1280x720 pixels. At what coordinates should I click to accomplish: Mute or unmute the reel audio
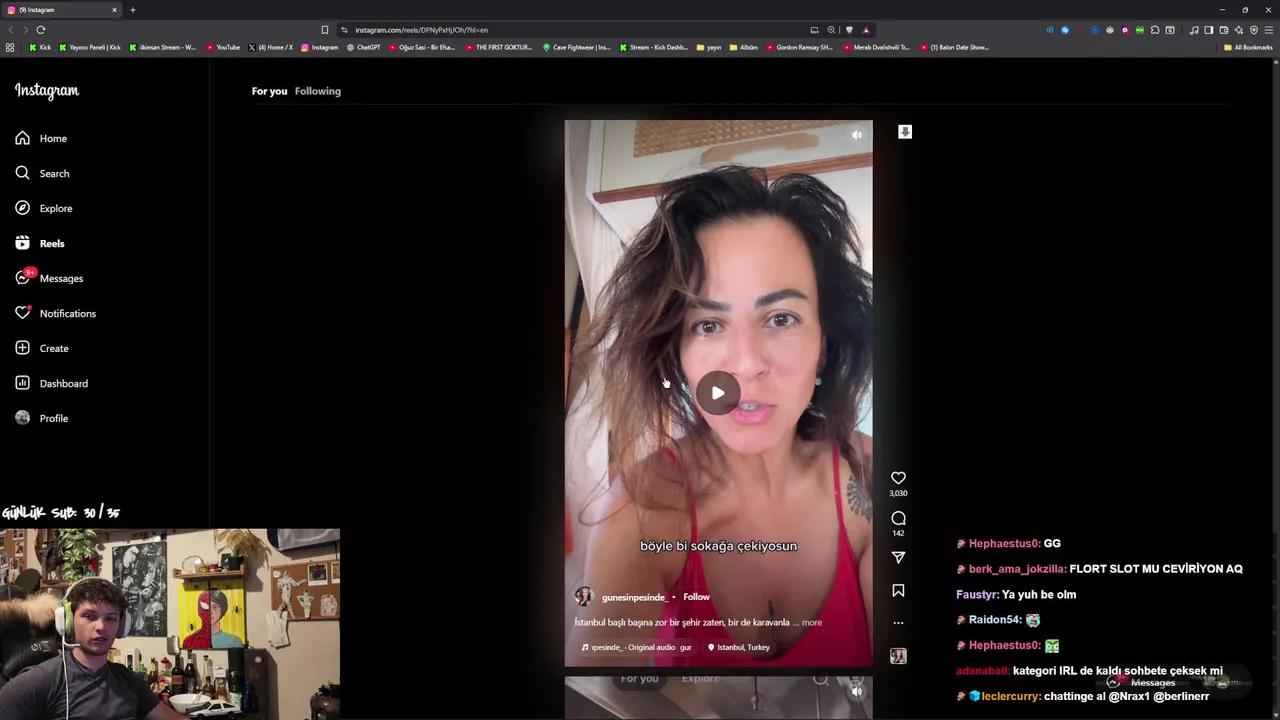856,135
